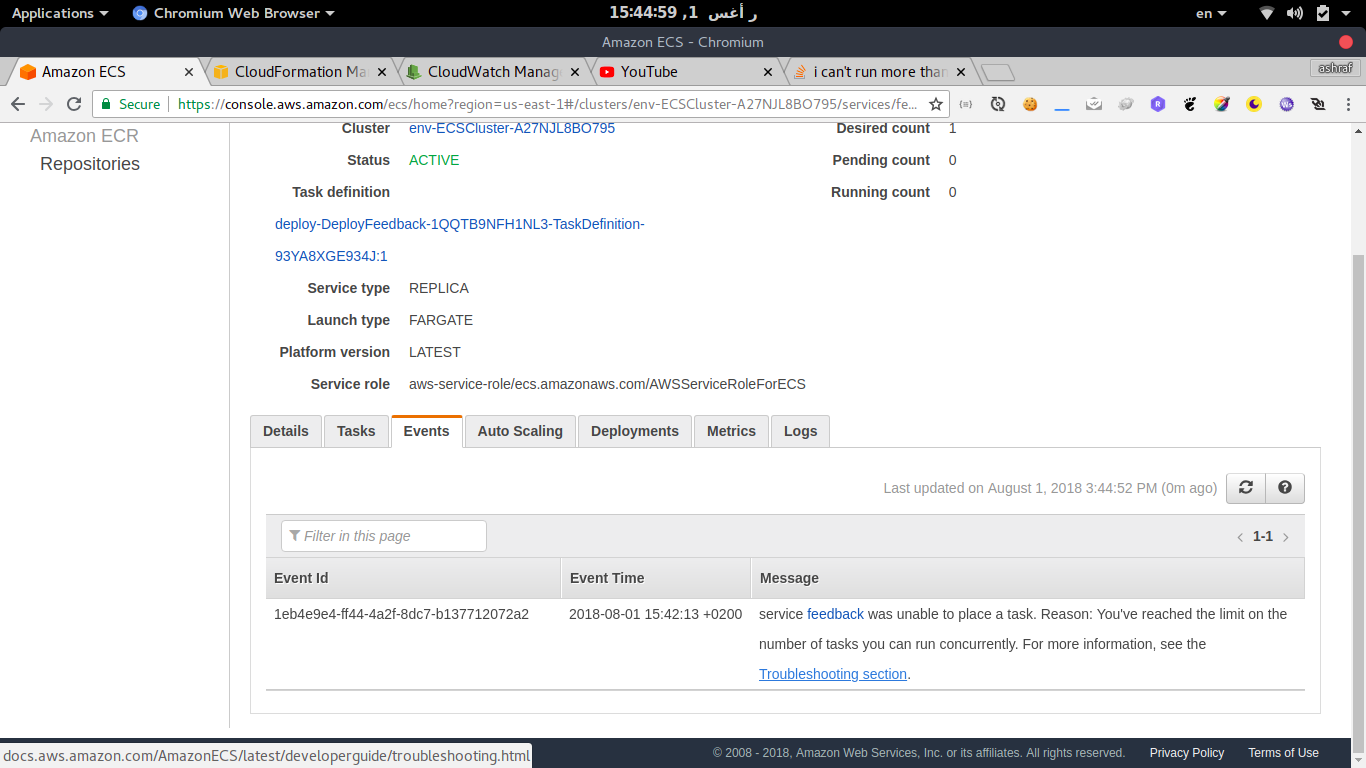Close the Amazon ECS browser tab

(189, 72)
